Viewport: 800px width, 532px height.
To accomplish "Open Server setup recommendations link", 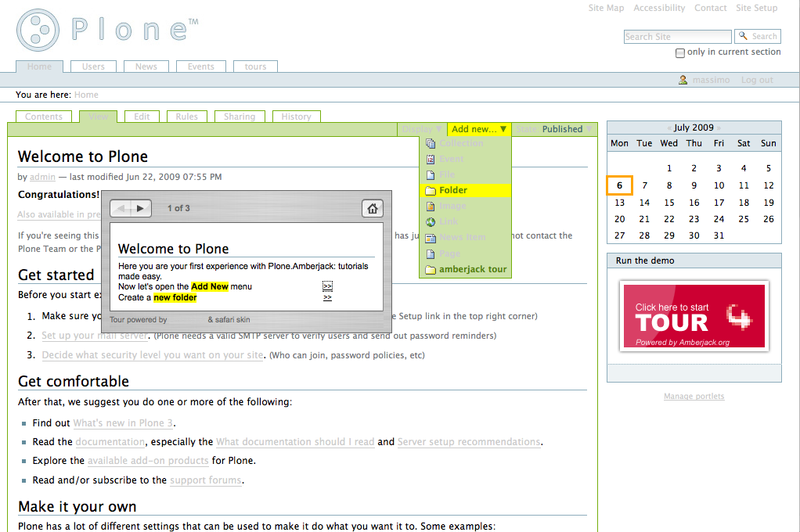I will pyautogui.click(x=469, y=442).
